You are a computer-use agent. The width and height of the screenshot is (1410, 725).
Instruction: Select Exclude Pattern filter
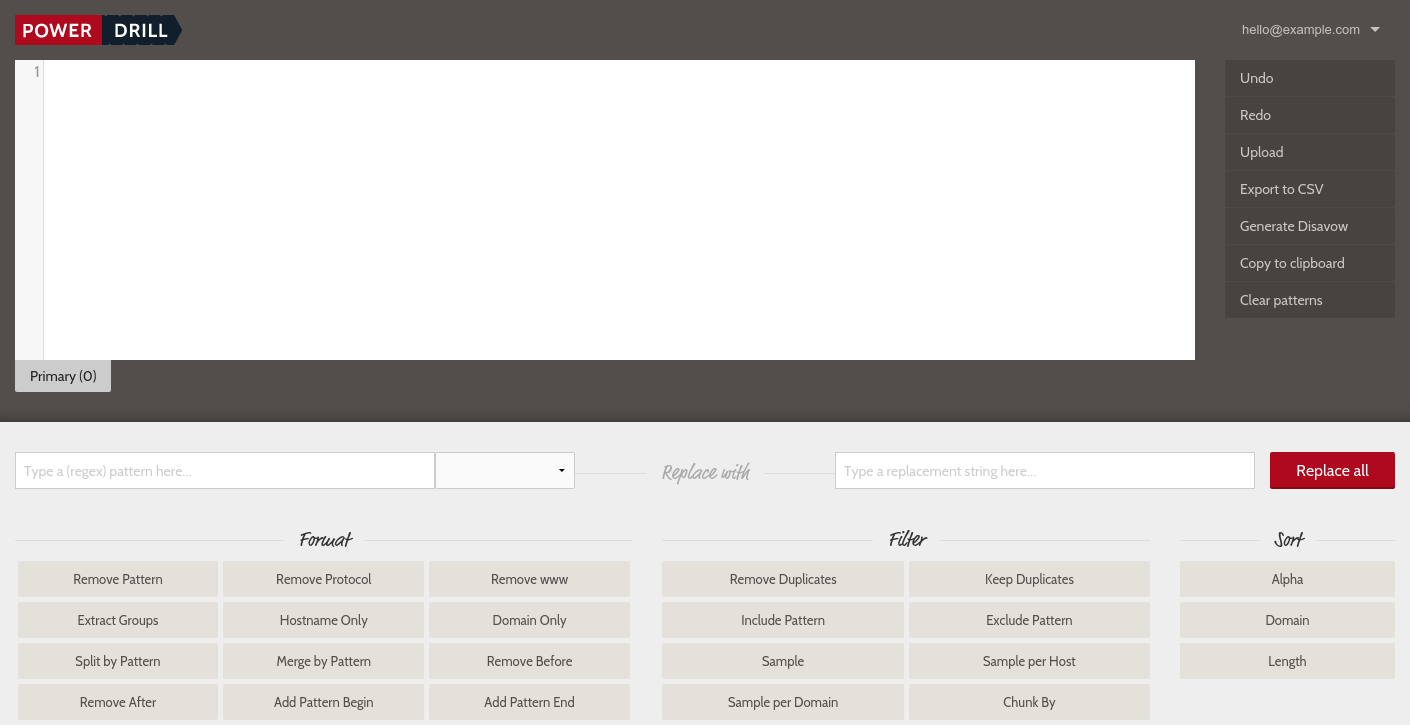tap(1029, 620)
